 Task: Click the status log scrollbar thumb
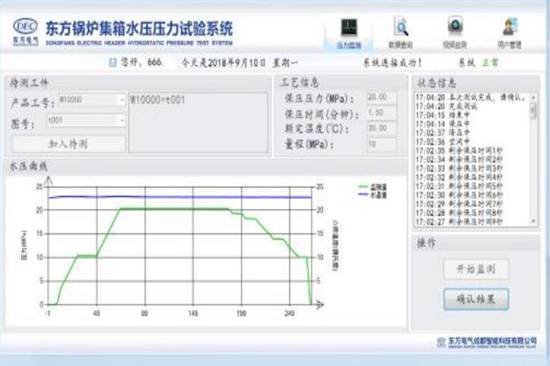coord(534,110)
